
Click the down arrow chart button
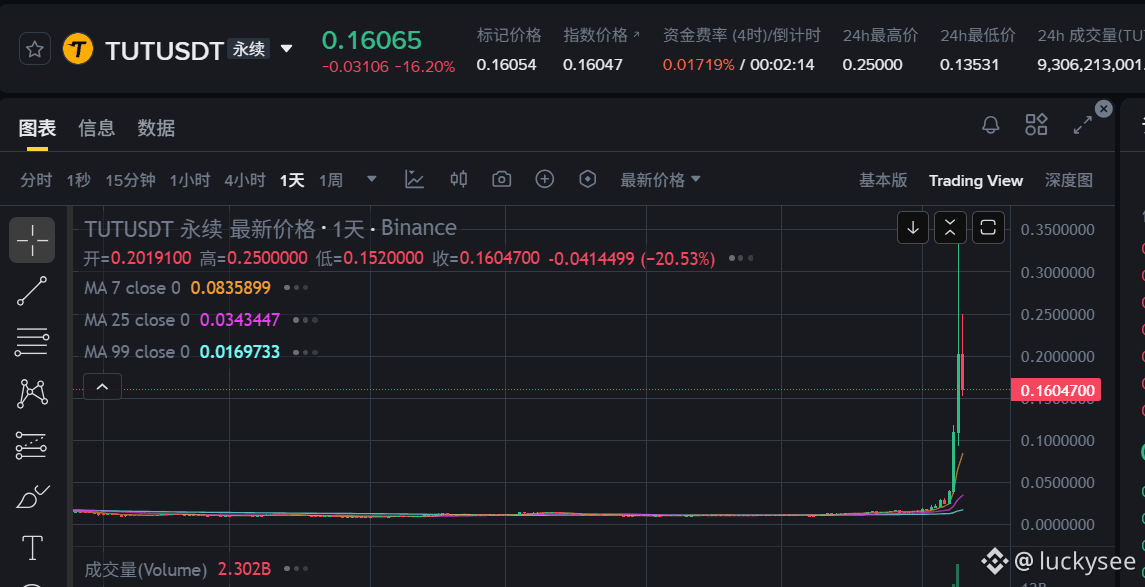pyautogui.click(x=913, y=228)
